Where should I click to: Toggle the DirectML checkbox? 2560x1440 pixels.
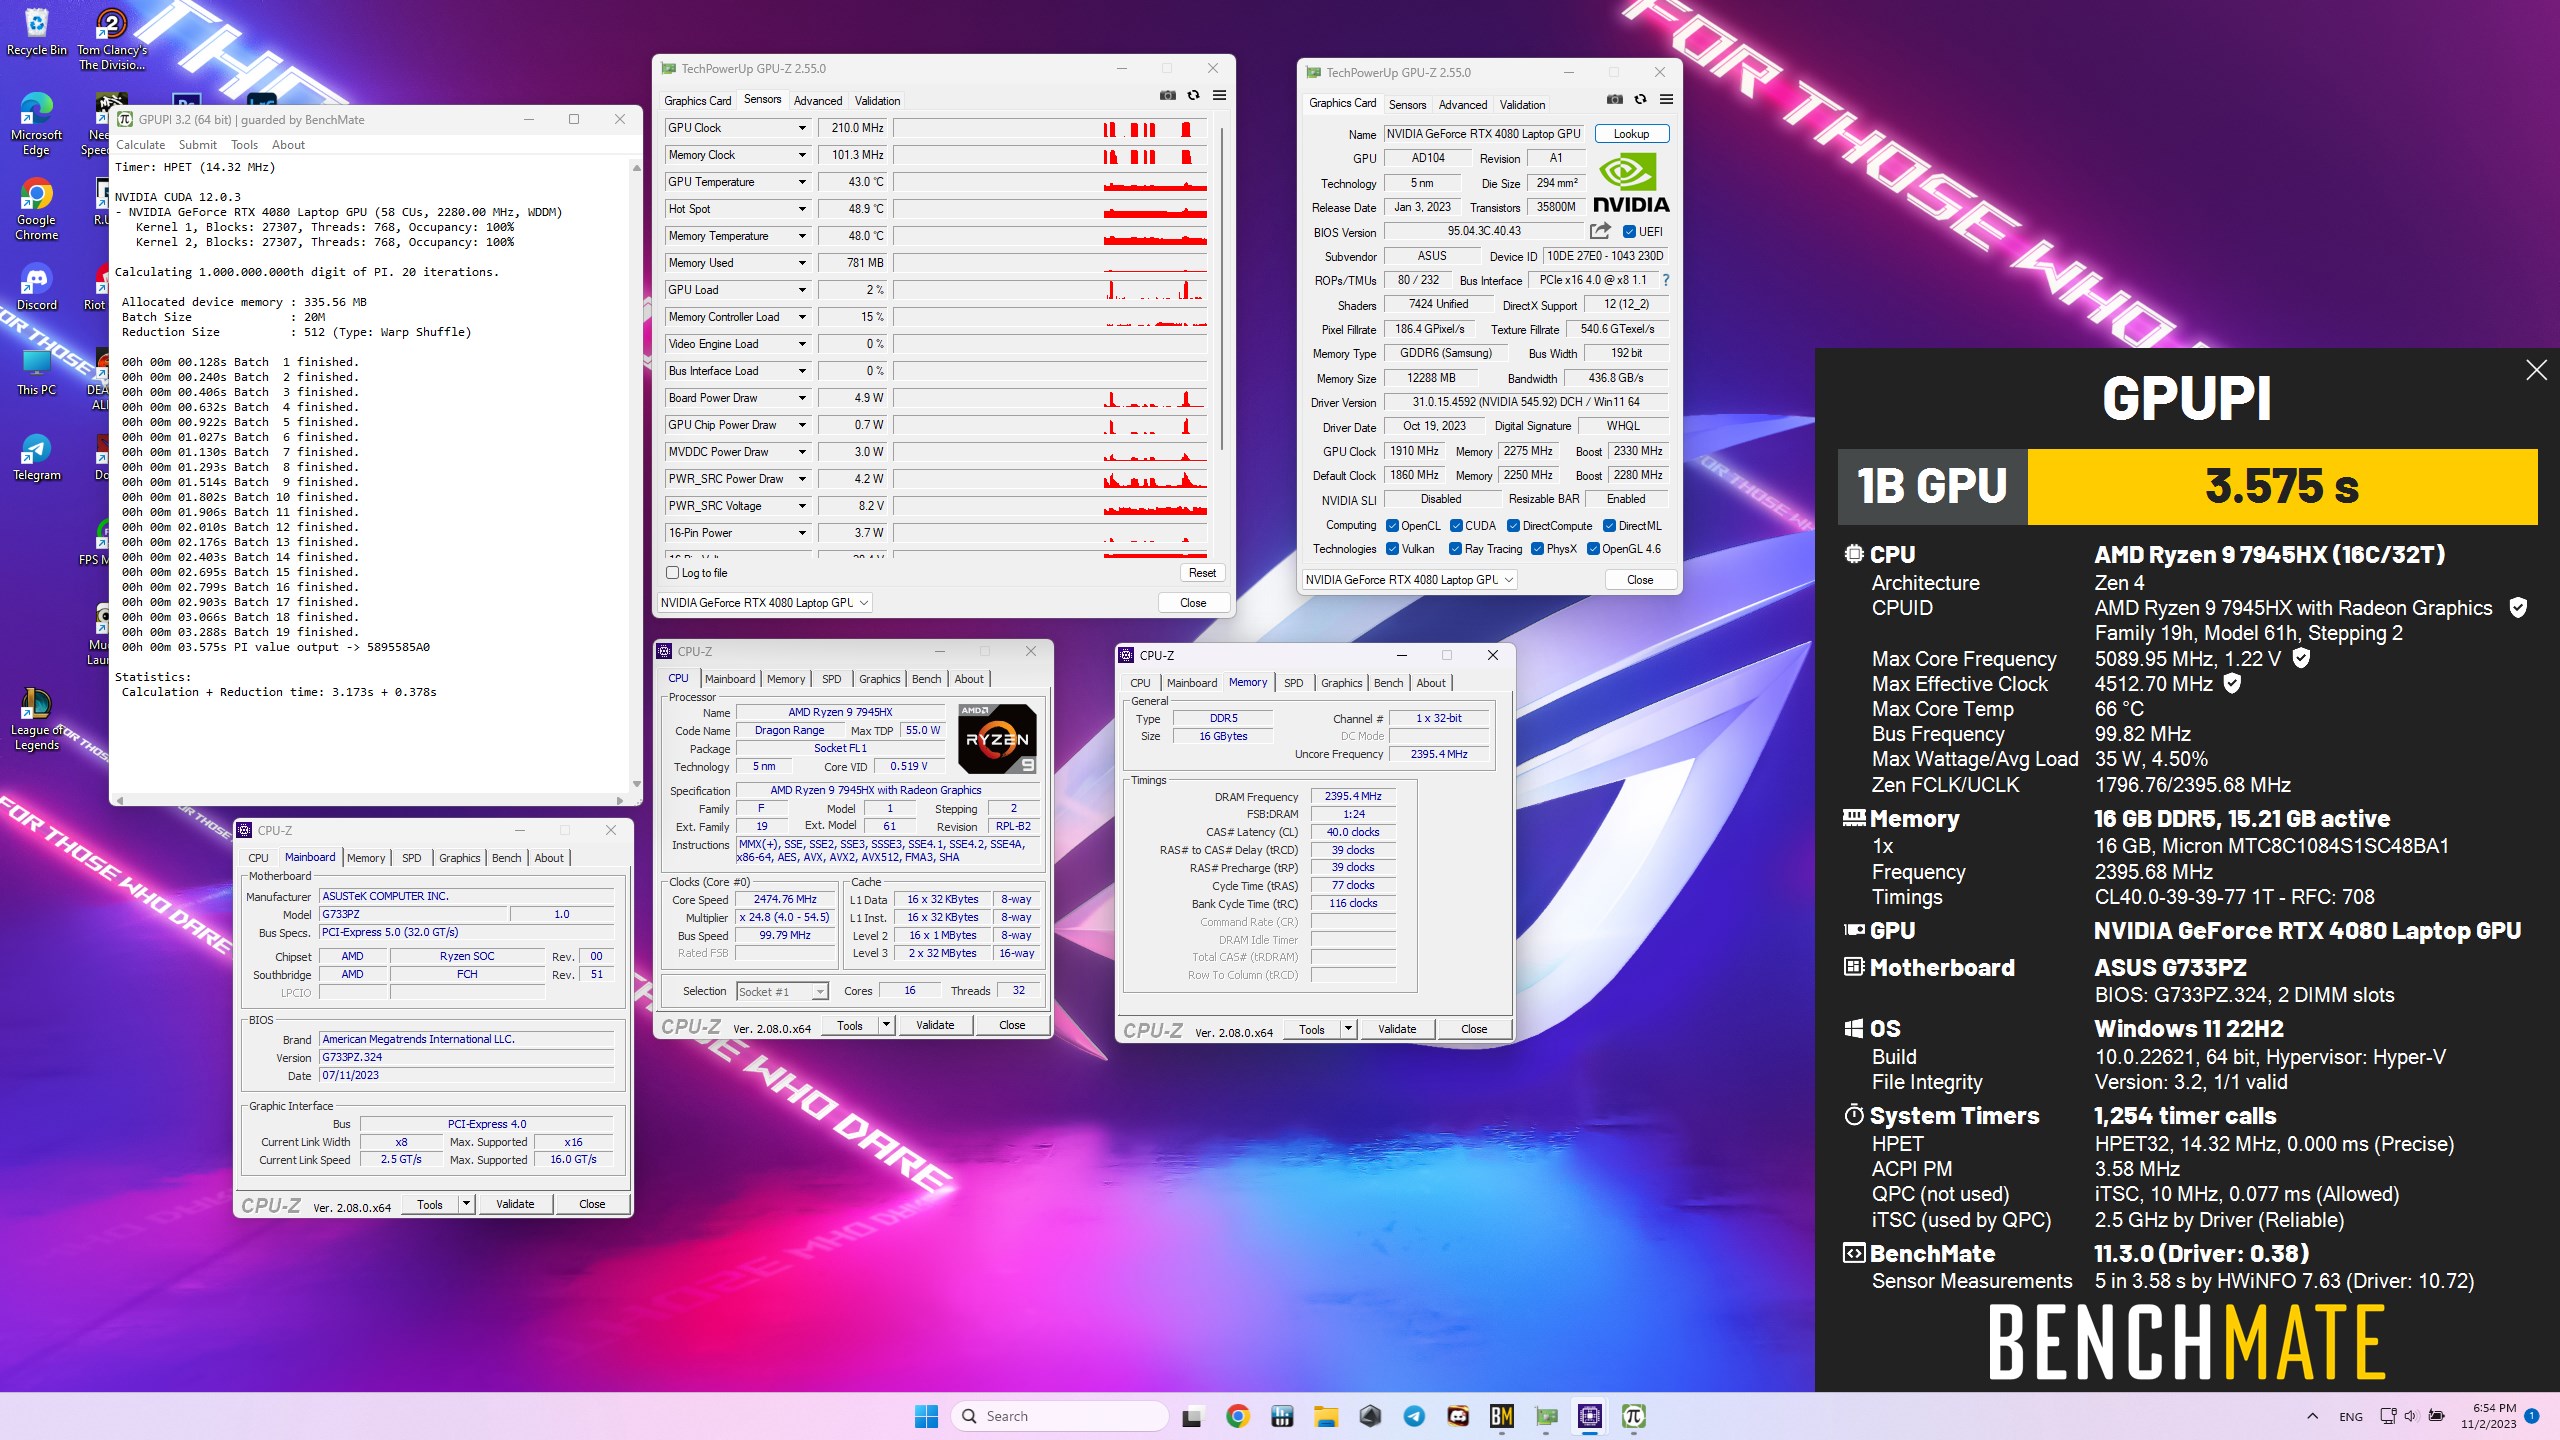coord(1609,526)
